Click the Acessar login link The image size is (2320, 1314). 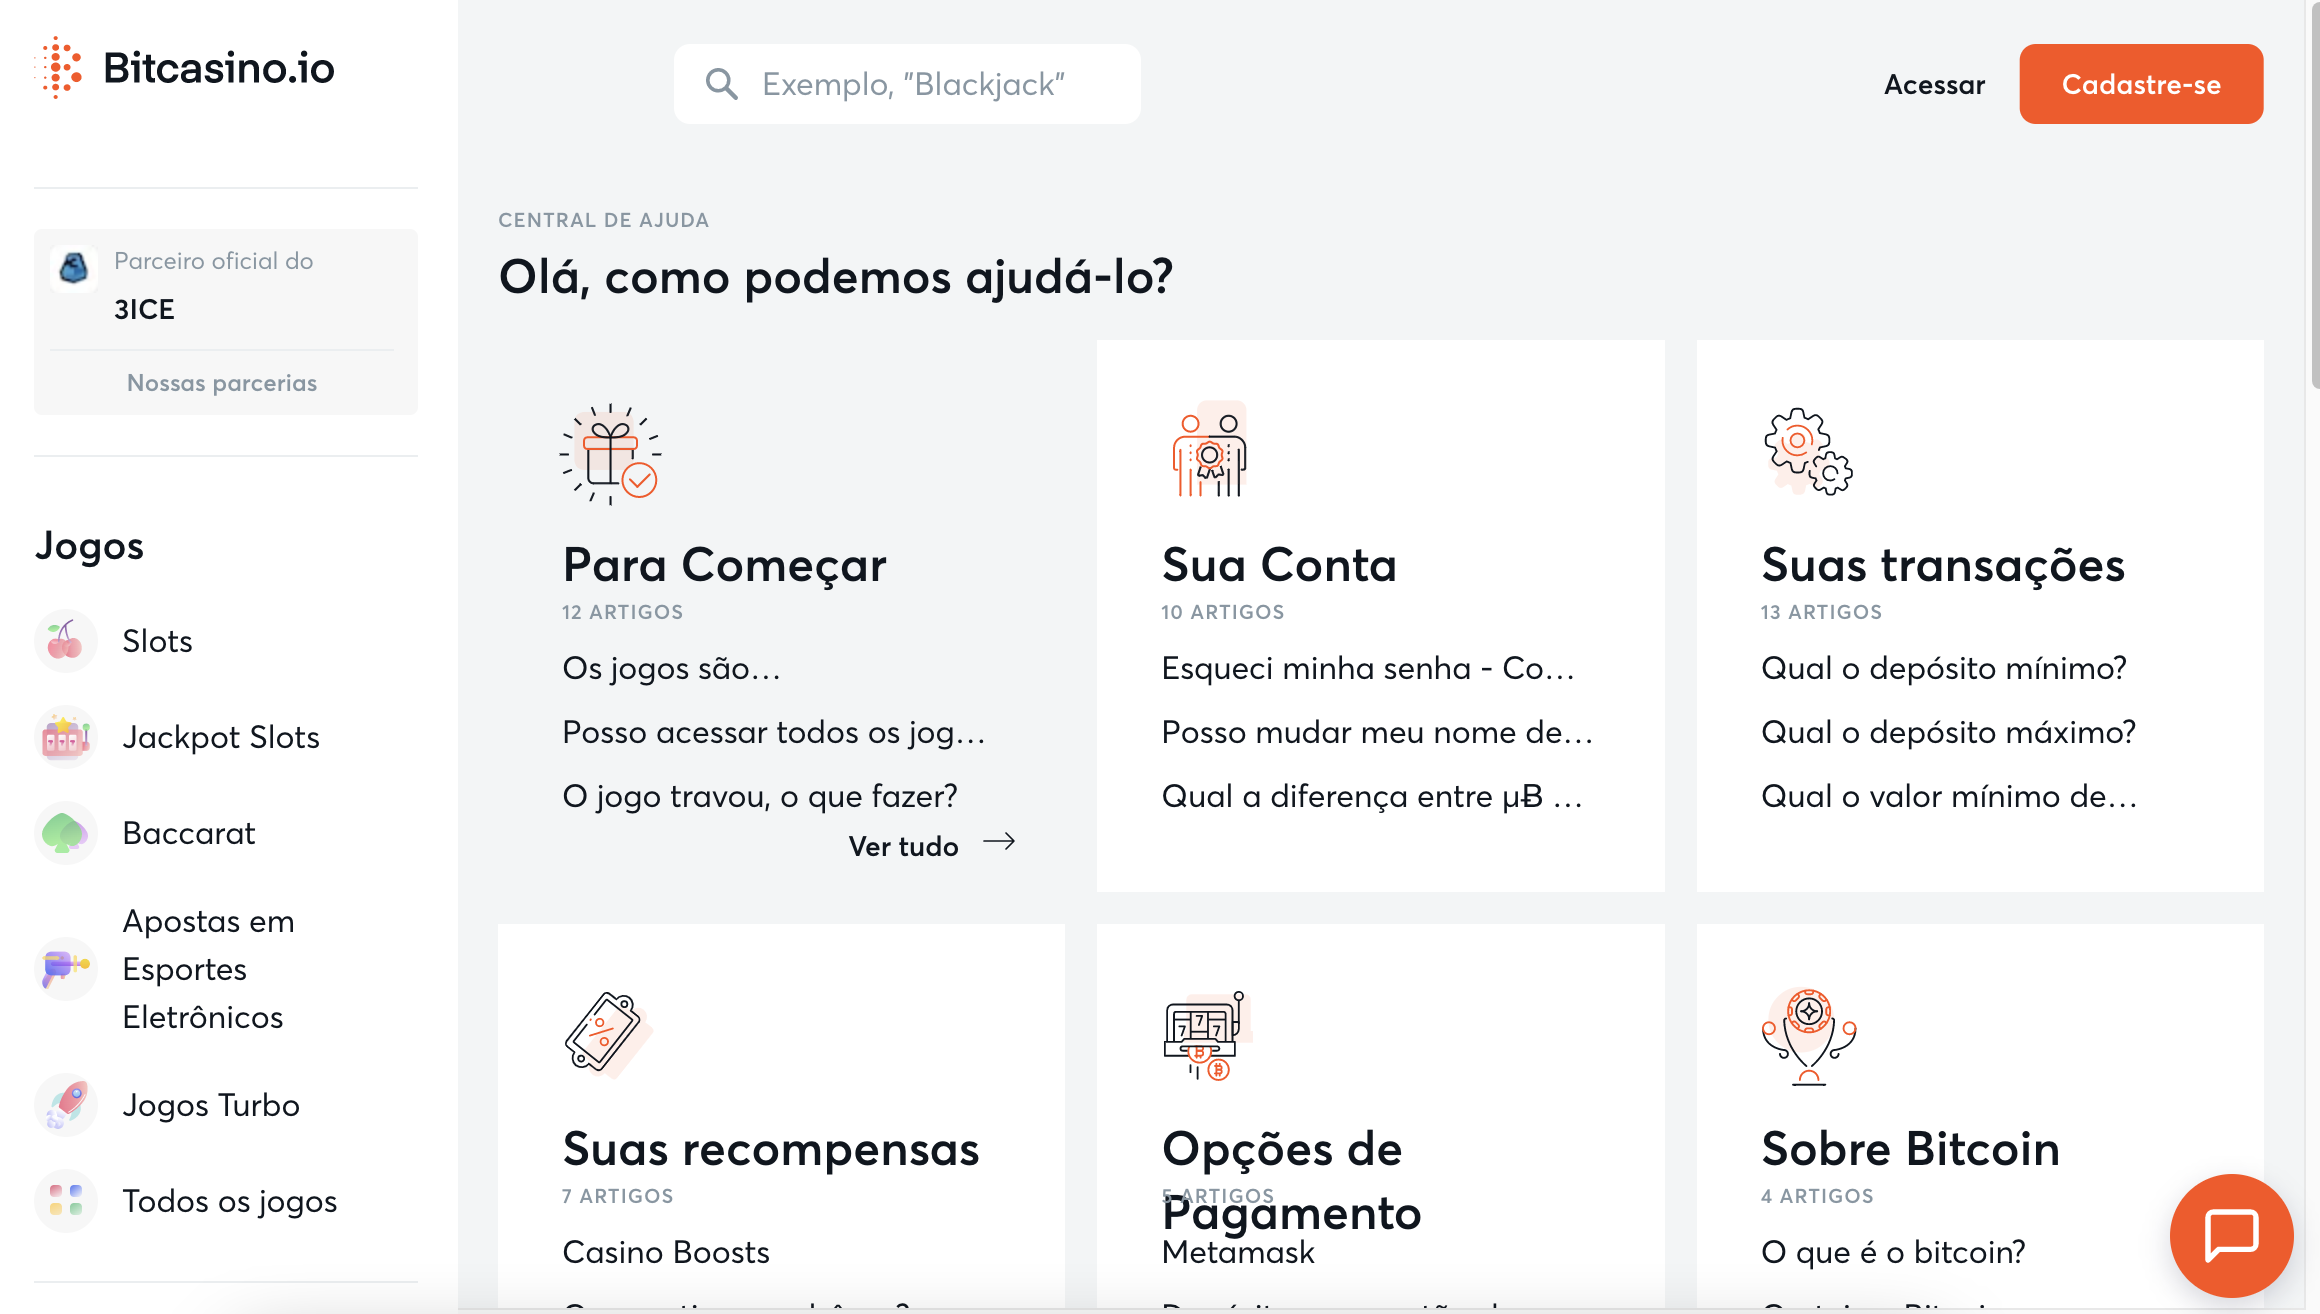pos(1934,85)
